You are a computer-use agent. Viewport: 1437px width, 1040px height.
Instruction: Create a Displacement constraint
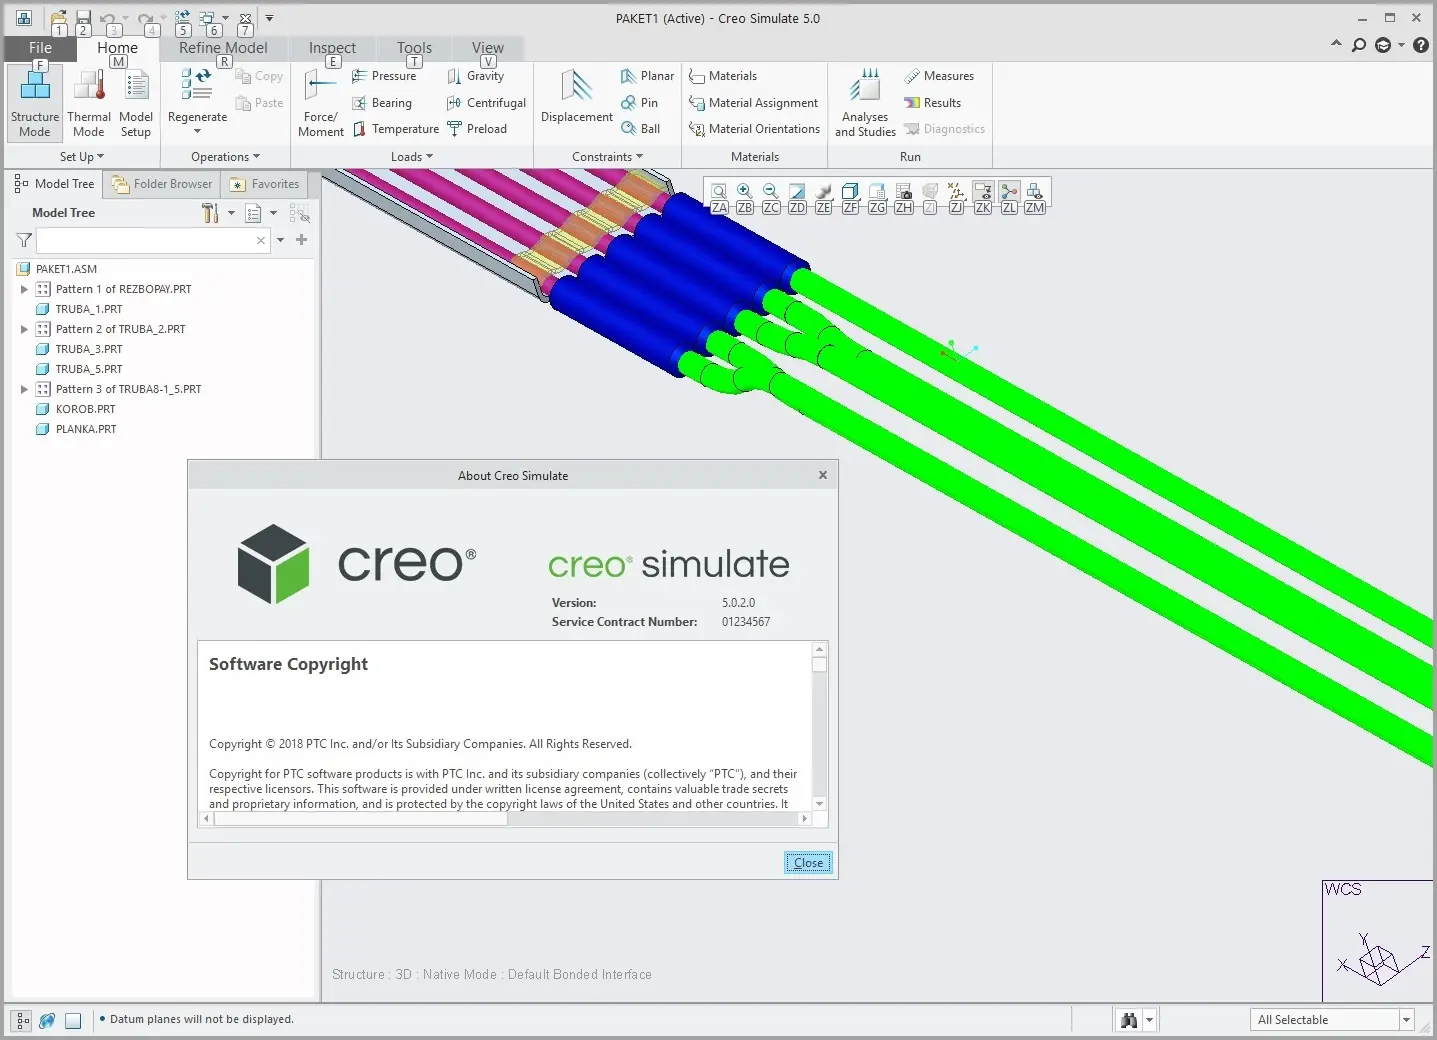point(577,98)
